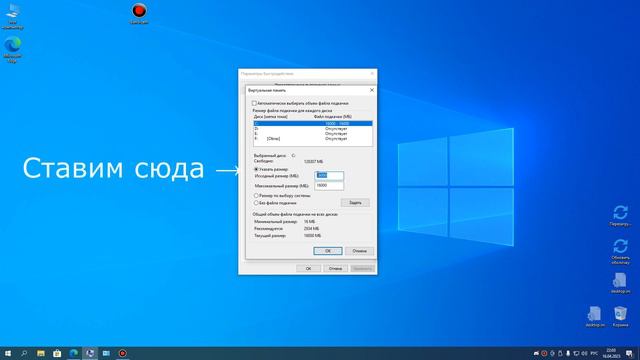Screen dimensions: 640x360
Task: Click the Рекомендуется size value
Action: click(x=311, y=229)
